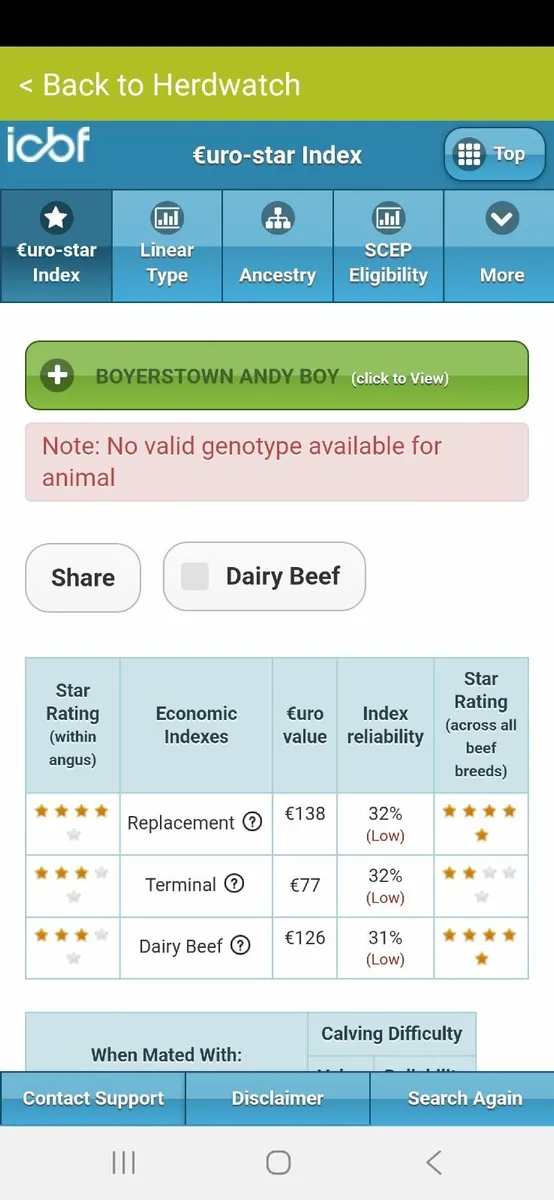Go back to Herdwatch
The image size is (554, 1200).
(x=160, y=84)
